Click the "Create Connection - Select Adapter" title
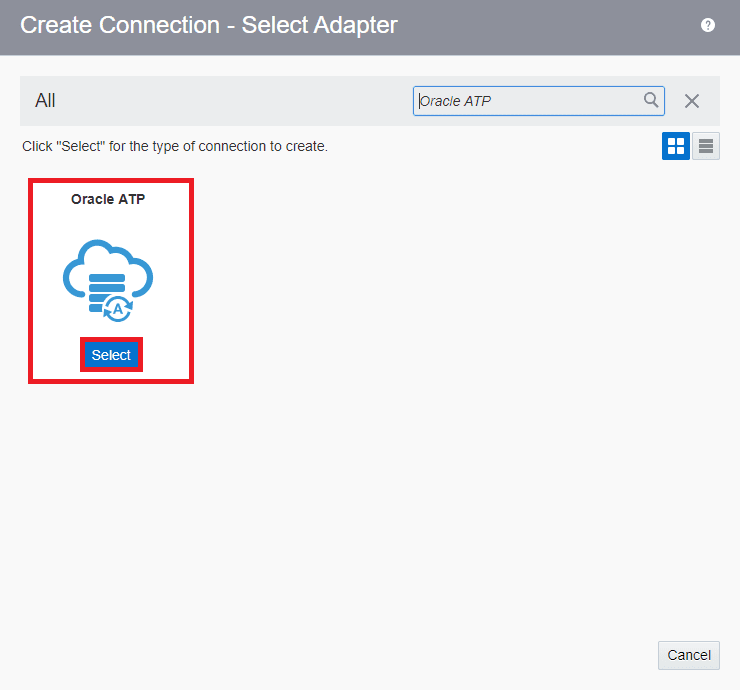The image size is (740, 690). coord(209,25)
